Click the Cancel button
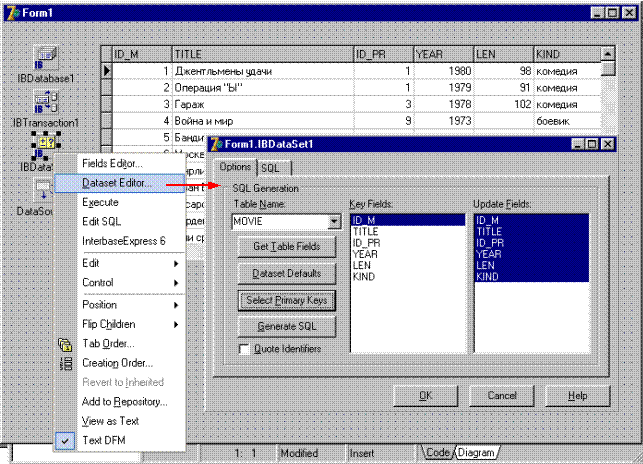The height and width of the screenshot is (464, 643). [x=502, y=395]
